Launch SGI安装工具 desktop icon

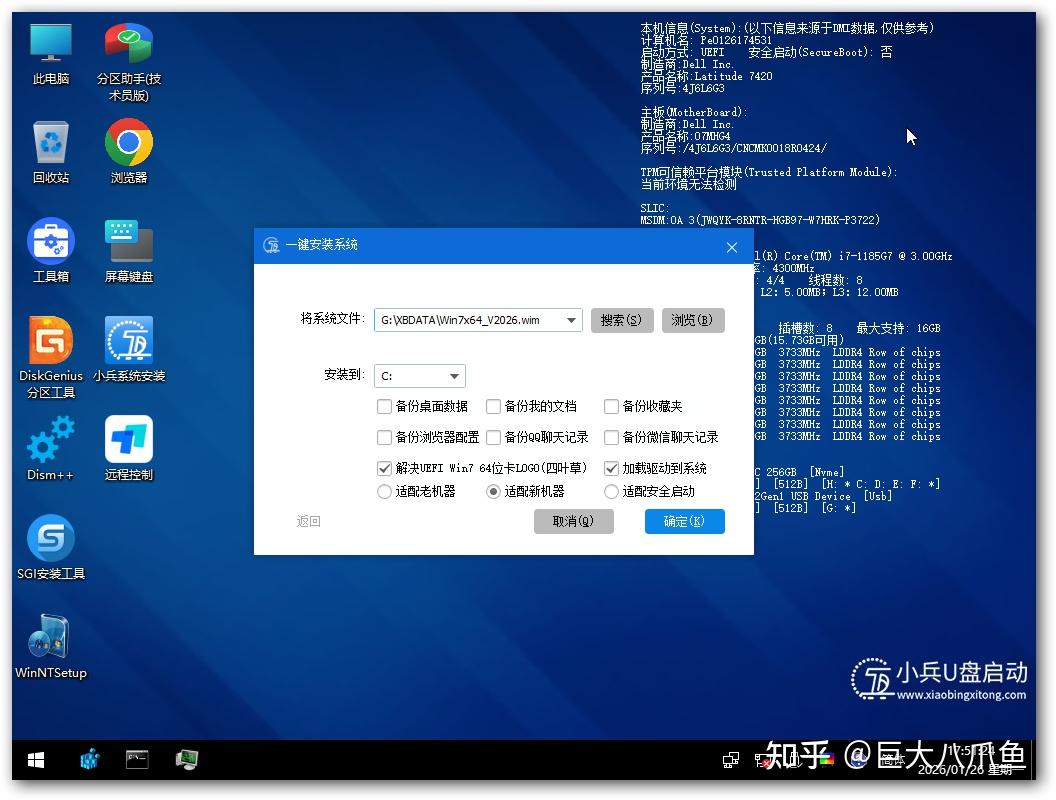(51, 547)
